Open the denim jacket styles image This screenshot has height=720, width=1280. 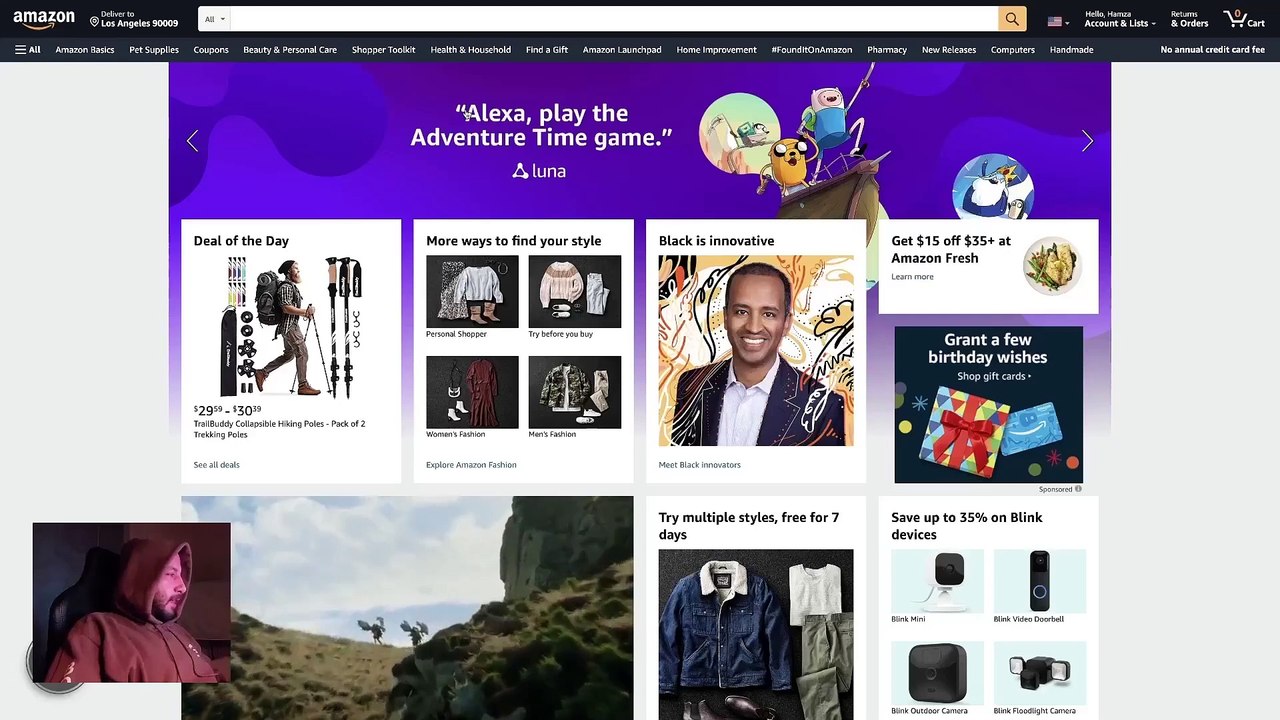pos(756,634)
